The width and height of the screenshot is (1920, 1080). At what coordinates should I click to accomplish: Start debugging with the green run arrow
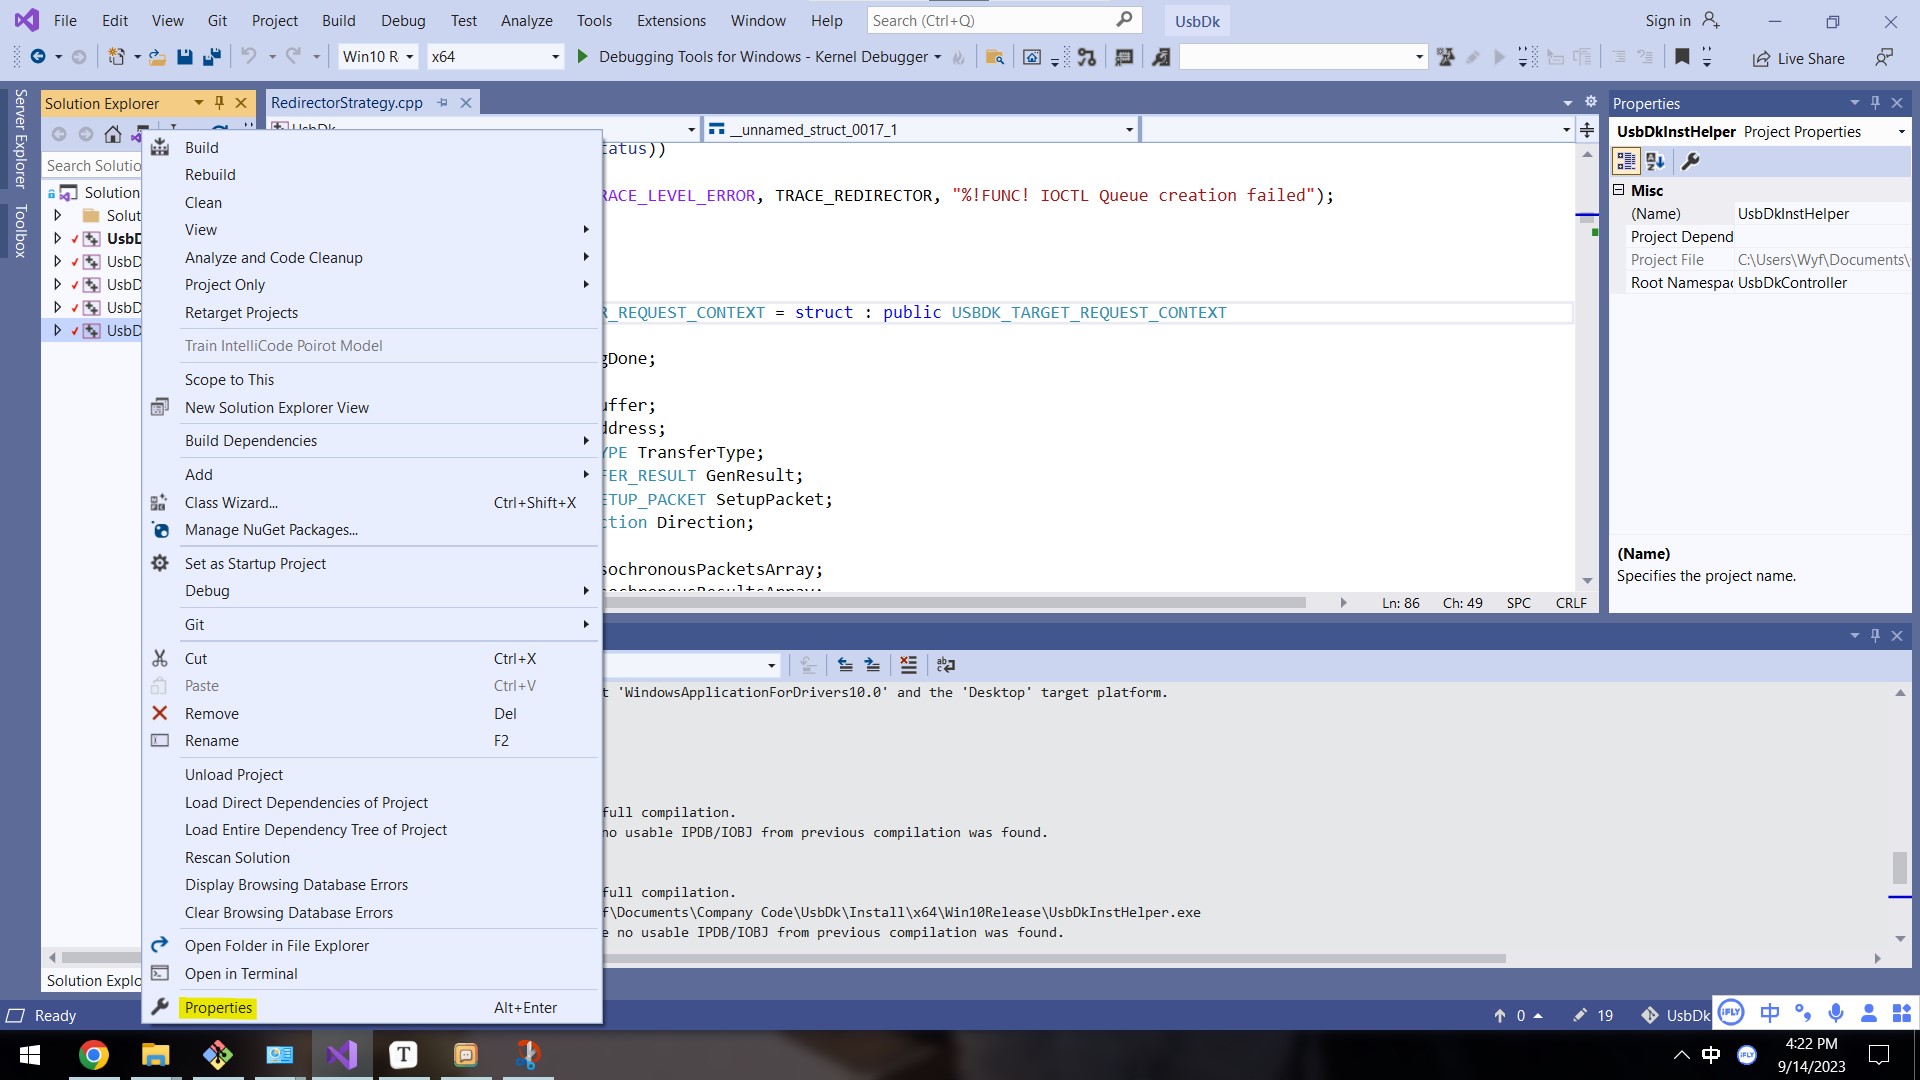click(x=583, y=57)
